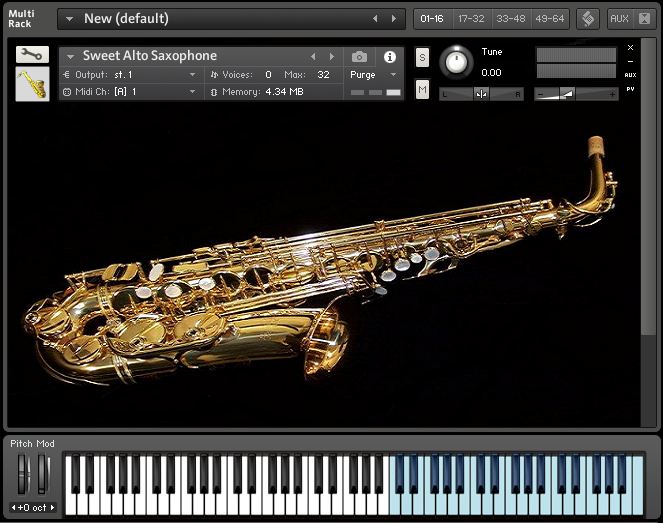
Task: Load previous multi with the header left arrow
Action: click(x=375, y=19)
